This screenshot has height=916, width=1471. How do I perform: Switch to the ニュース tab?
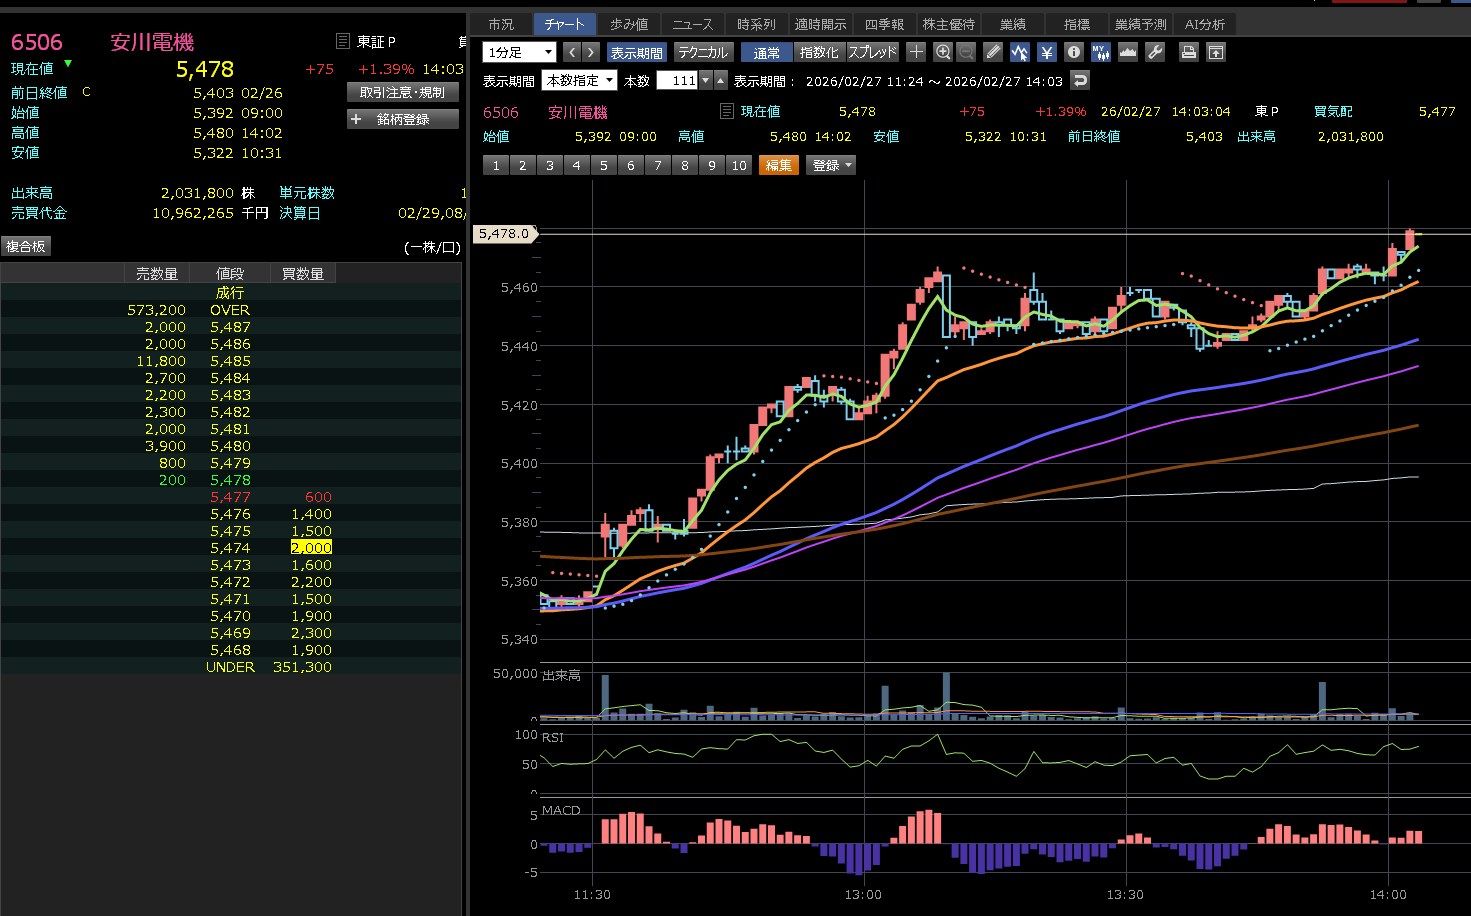(x=692, y=24)
